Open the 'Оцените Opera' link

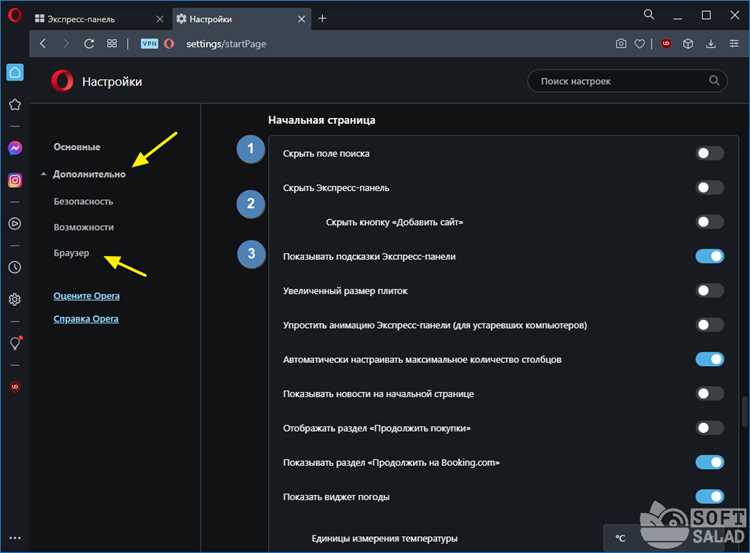[87, 296]
